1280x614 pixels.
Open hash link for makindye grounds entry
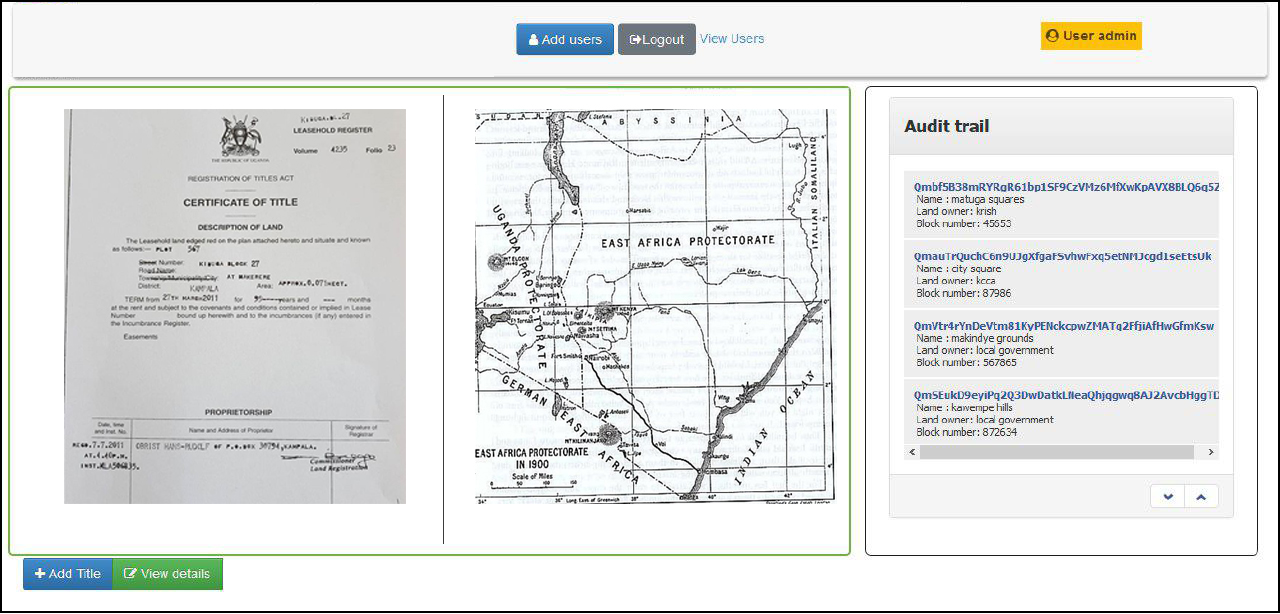(x=1064, y=326)
